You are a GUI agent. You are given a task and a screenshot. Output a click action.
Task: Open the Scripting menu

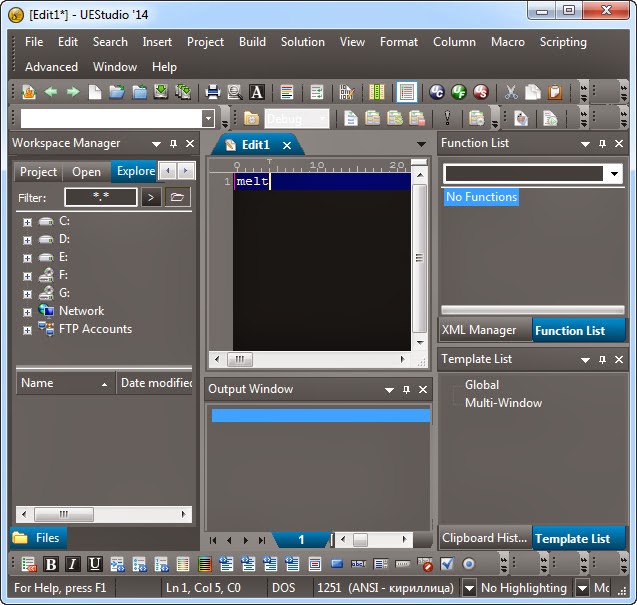[x=563, y=42]
